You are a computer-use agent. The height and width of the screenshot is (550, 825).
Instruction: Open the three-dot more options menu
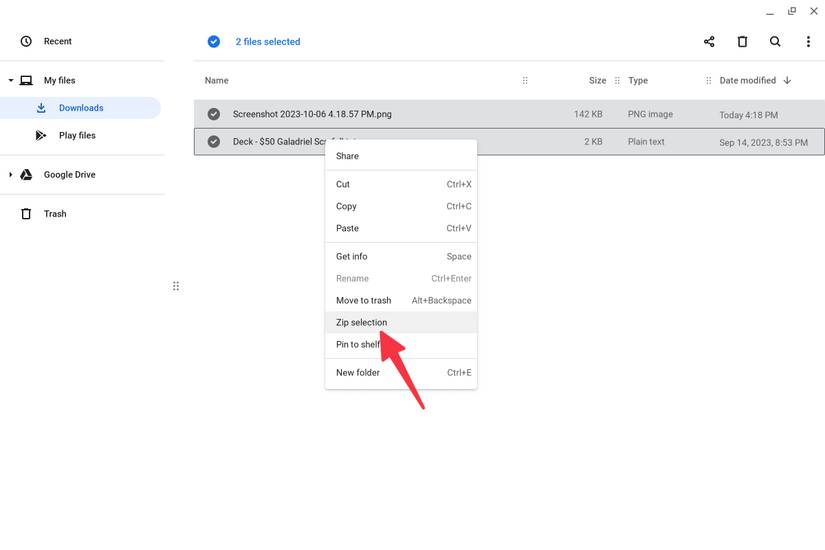(808, 42)
